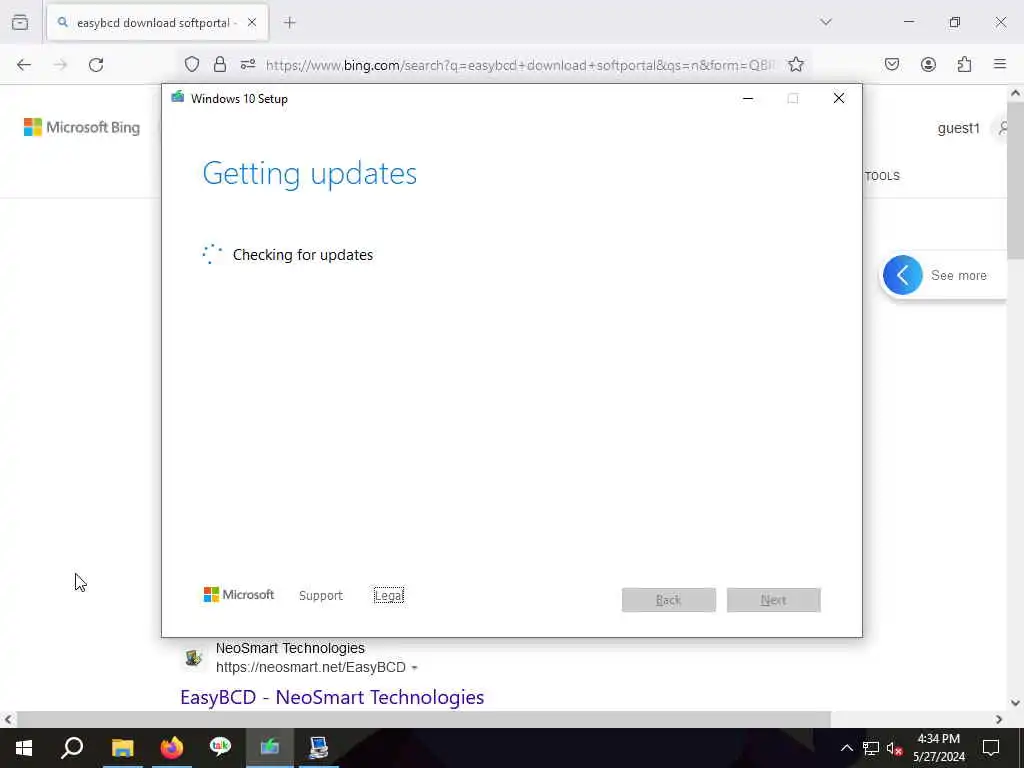Bookmark this page with the star icon

click(795, 64)
